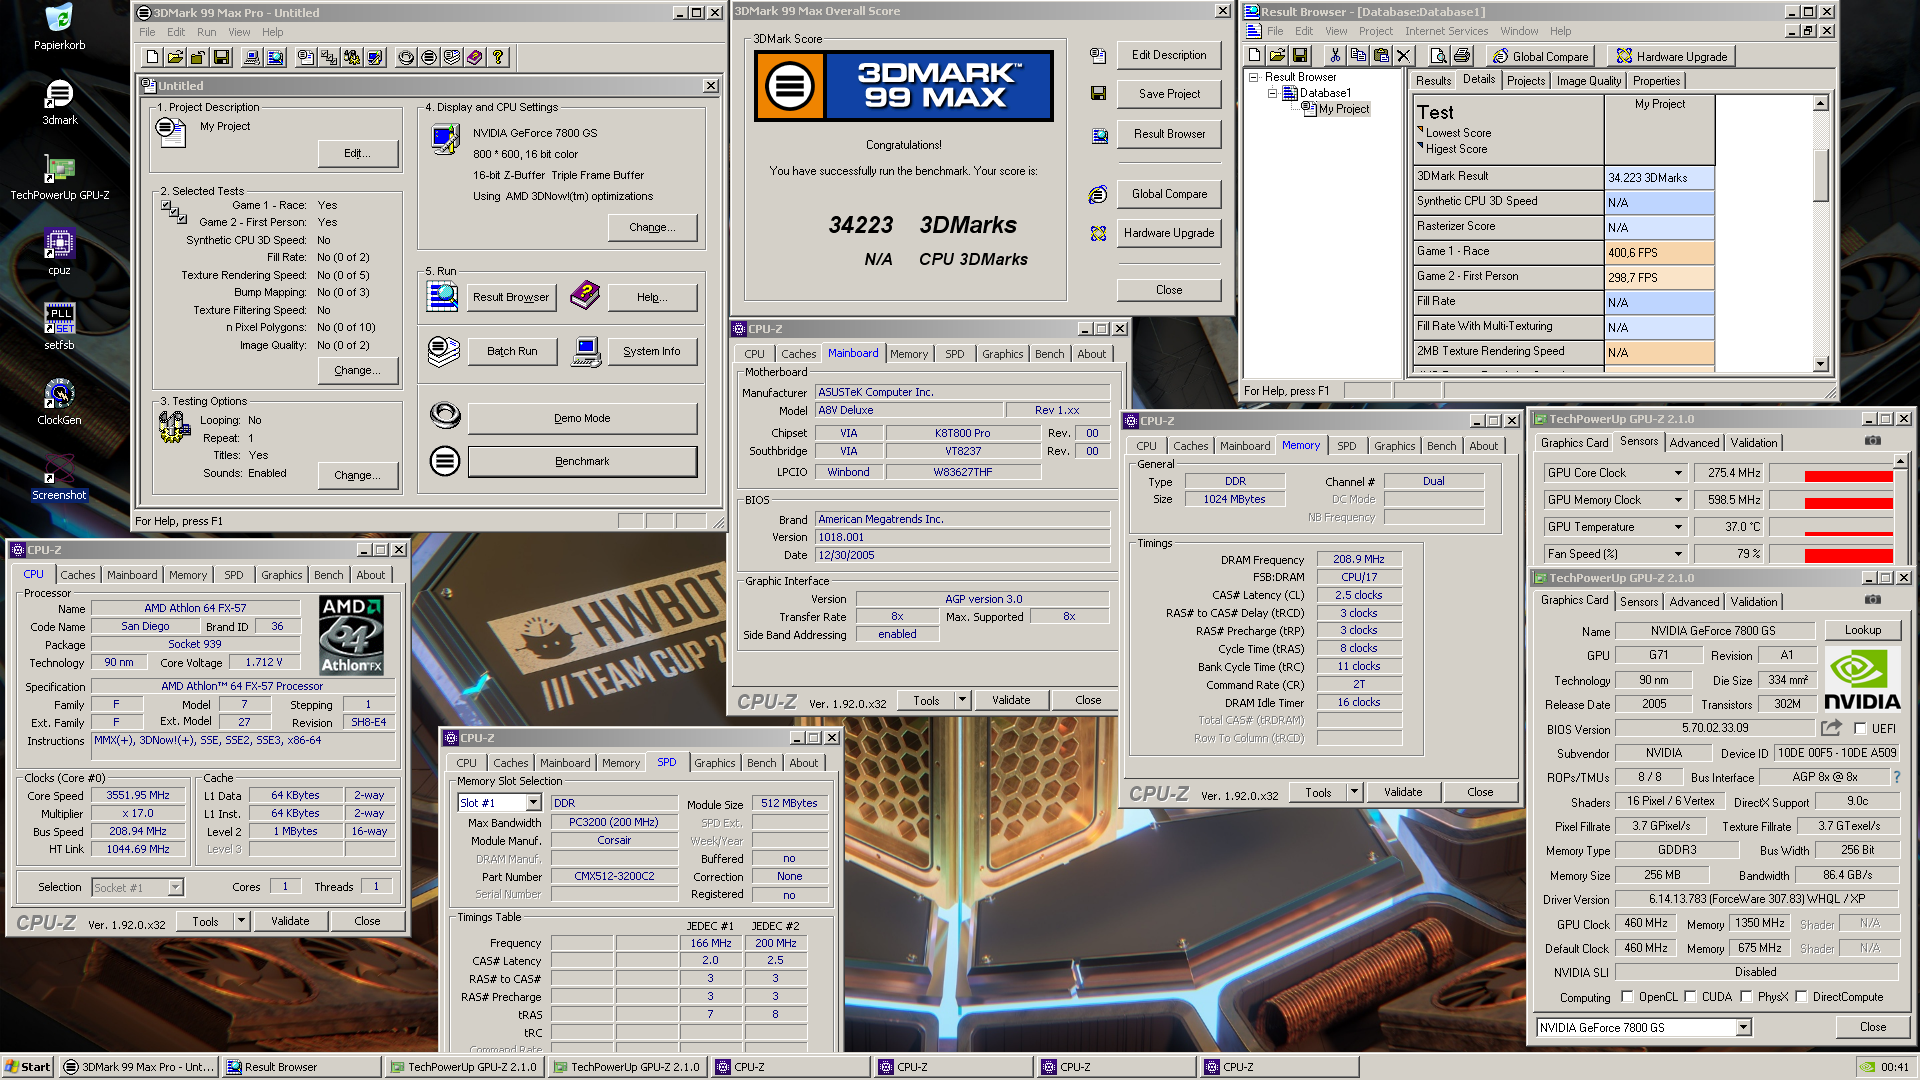The height and width of the screenshot is (1080, 1920).
Task: Click GPU-Z BIOS share/export icon
Action: (1831, 728)
